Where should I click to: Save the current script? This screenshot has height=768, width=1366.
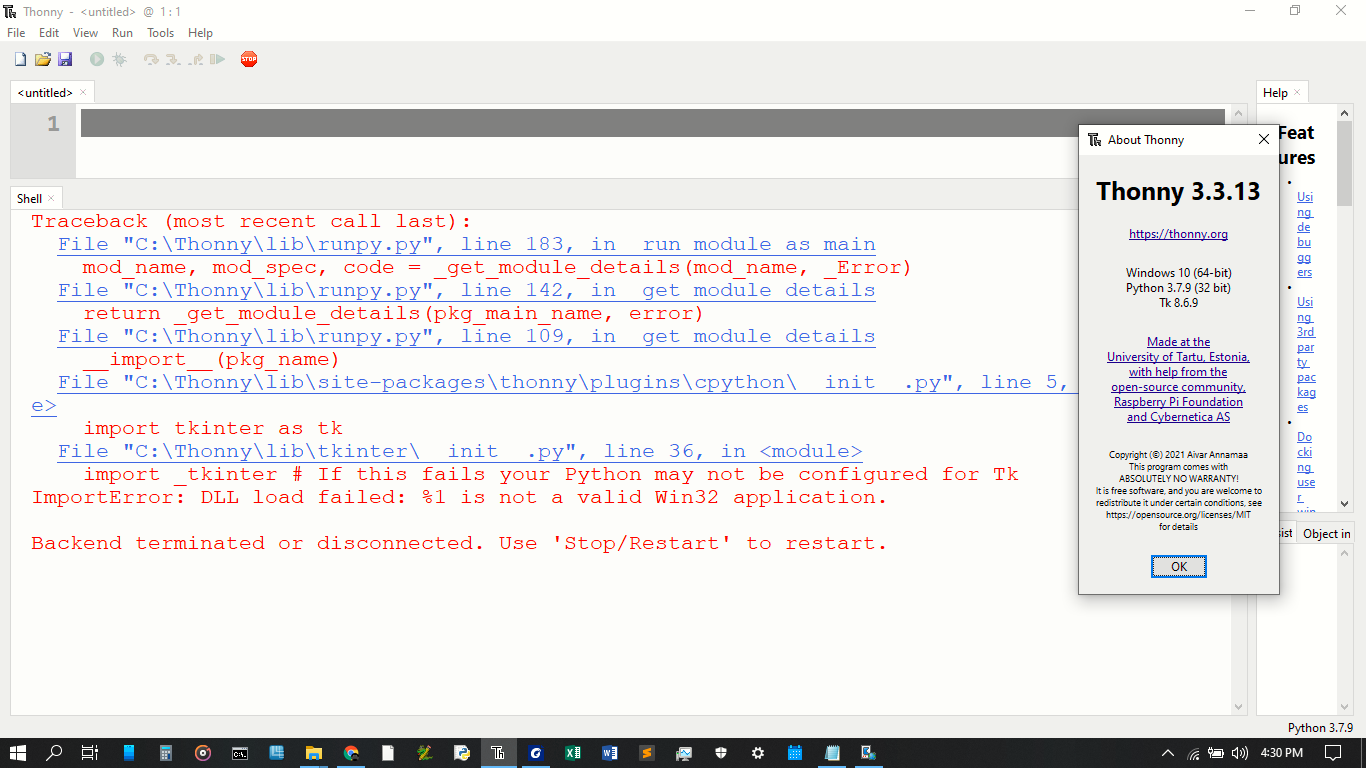point(65,59)
